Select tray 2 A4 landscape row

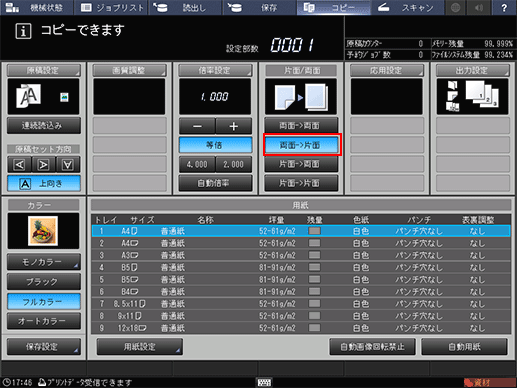click(x=301, y=243)
